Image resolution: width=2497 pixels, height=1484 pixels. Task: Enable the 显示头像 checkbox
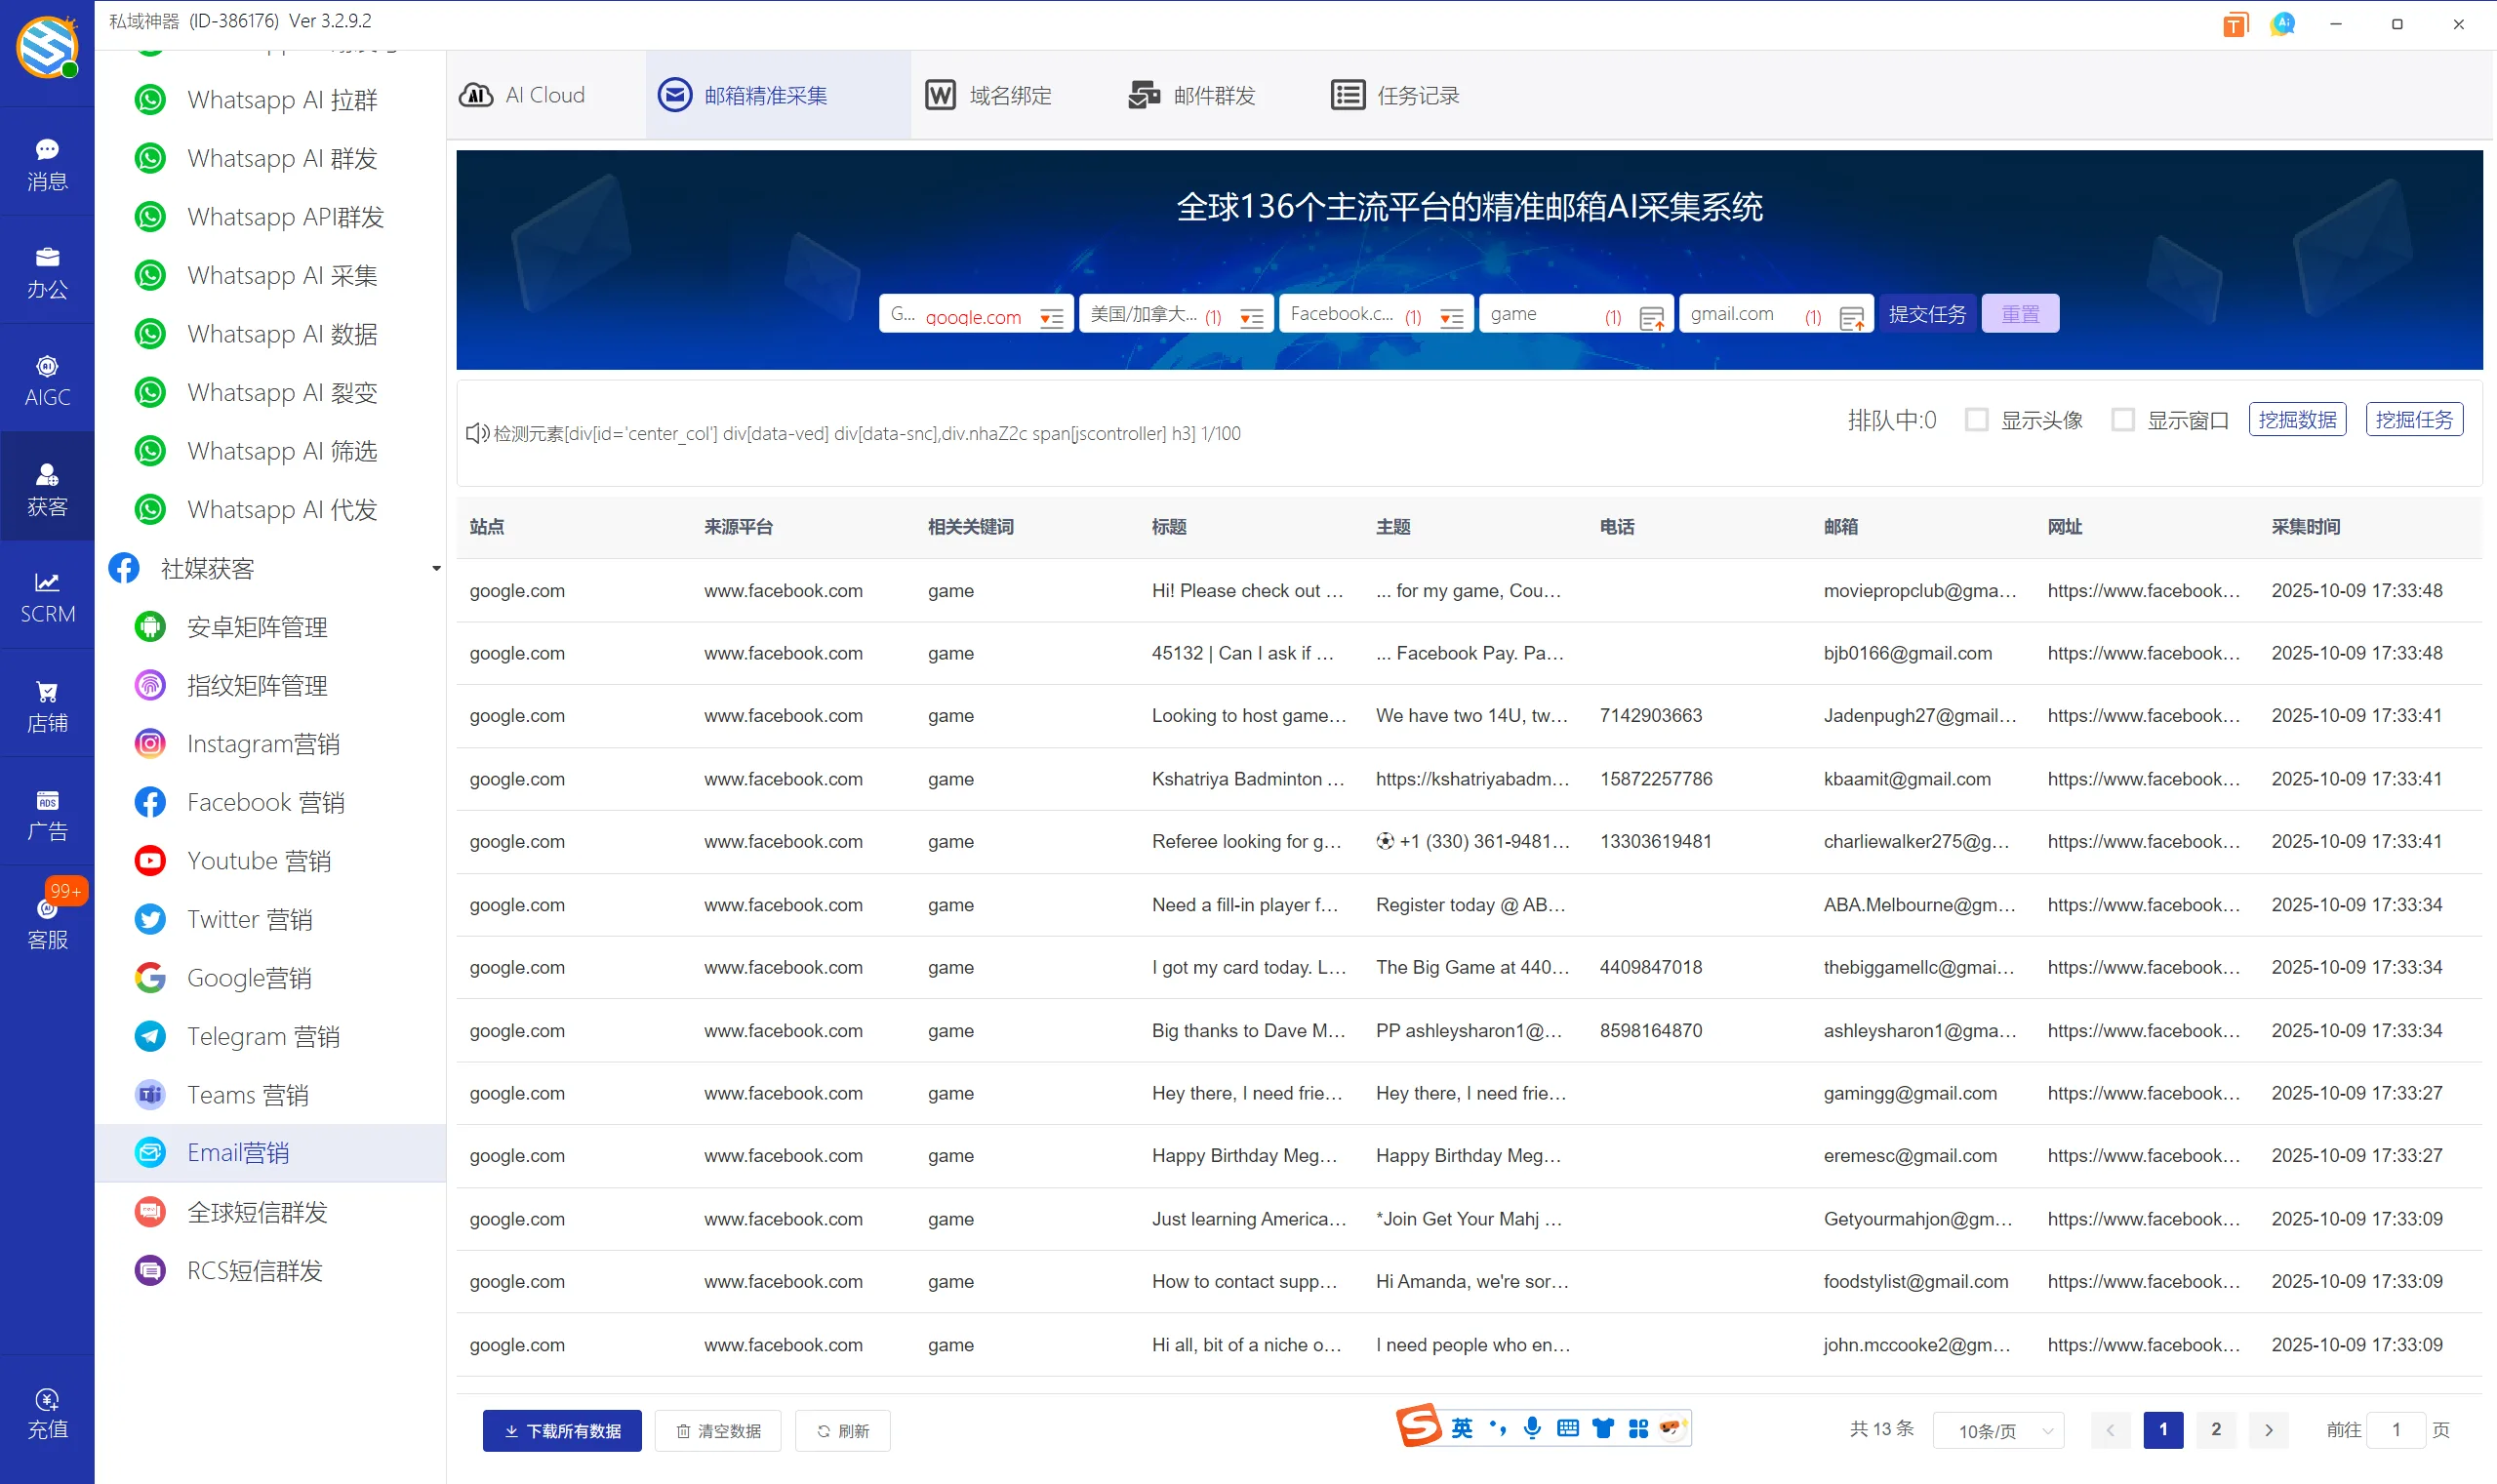tap(1976, 420)
